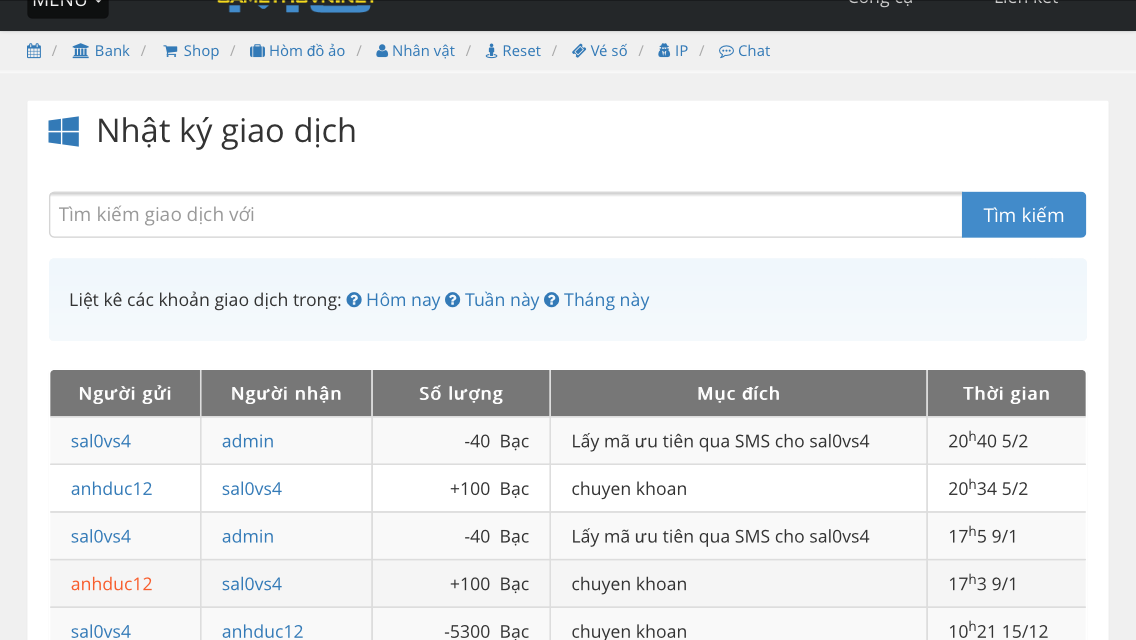Filter transactions by Tháng này
The width and height of the screenshot is (1136, 640).
coord(597,300)
